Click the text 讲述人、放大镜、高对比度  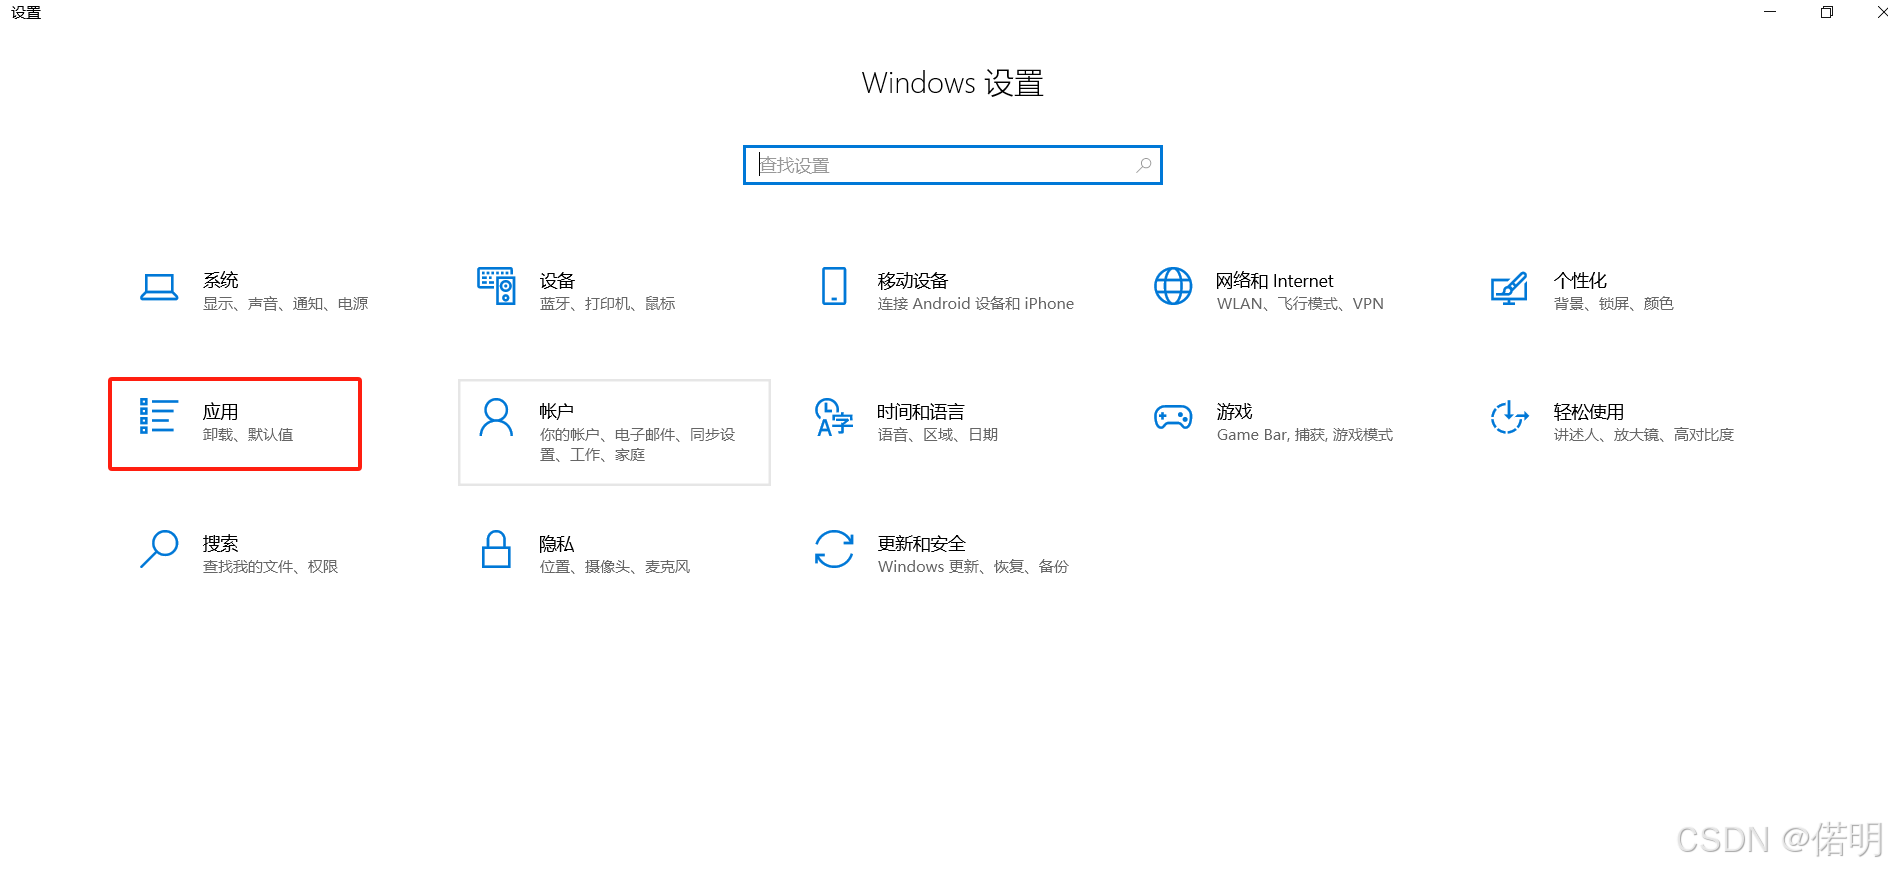(1644, 434)
